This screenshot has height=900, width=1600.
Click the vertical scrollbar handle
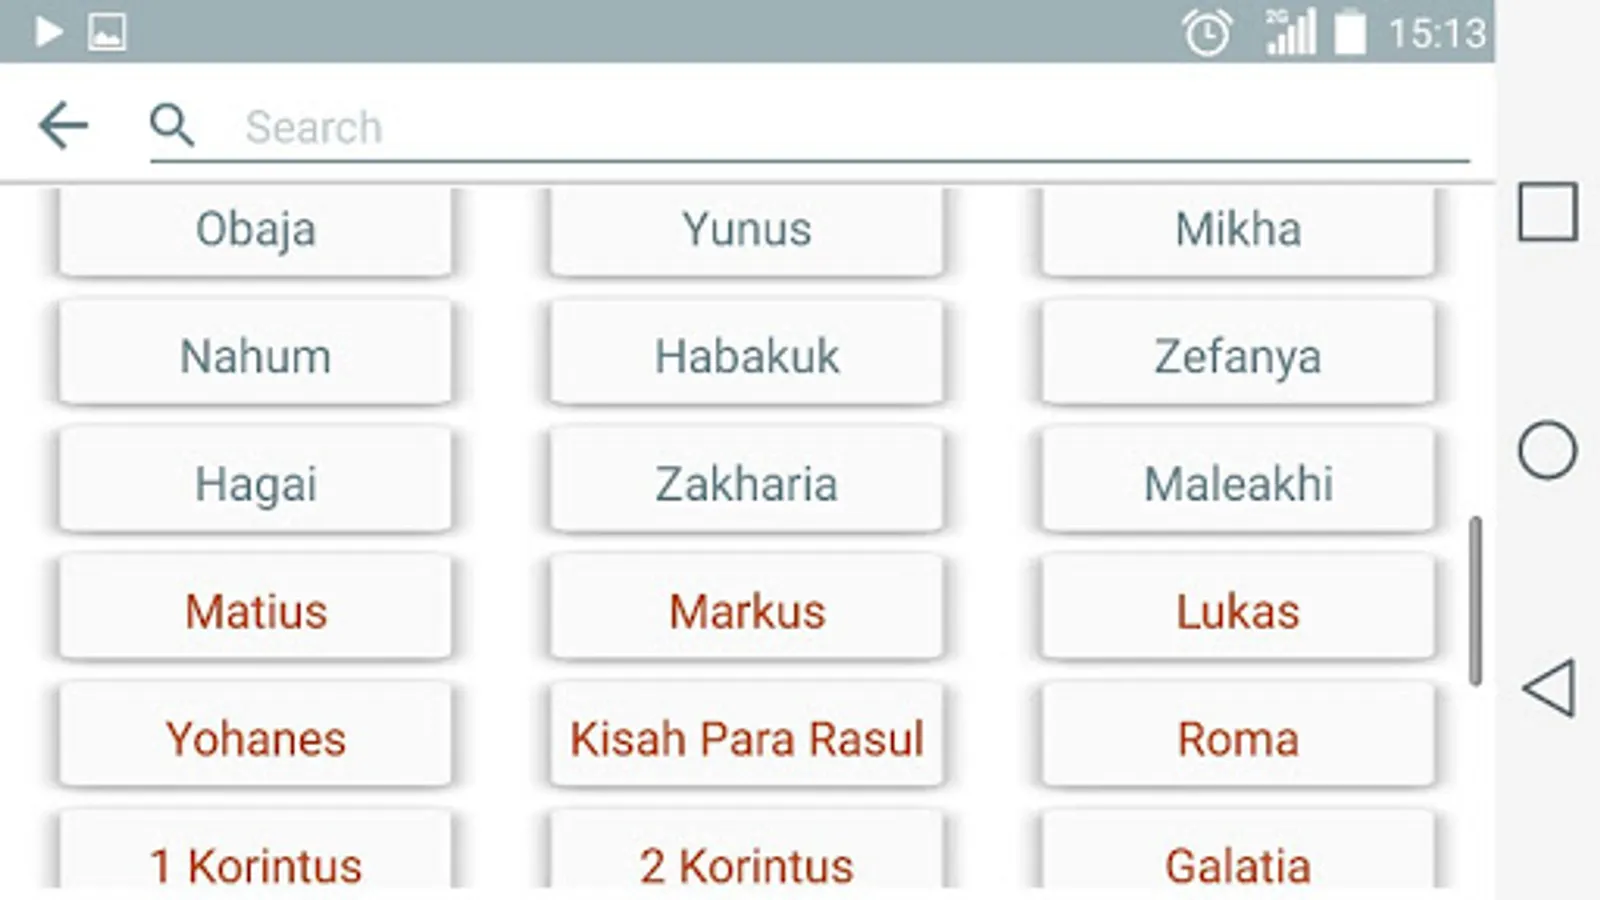1475,601
